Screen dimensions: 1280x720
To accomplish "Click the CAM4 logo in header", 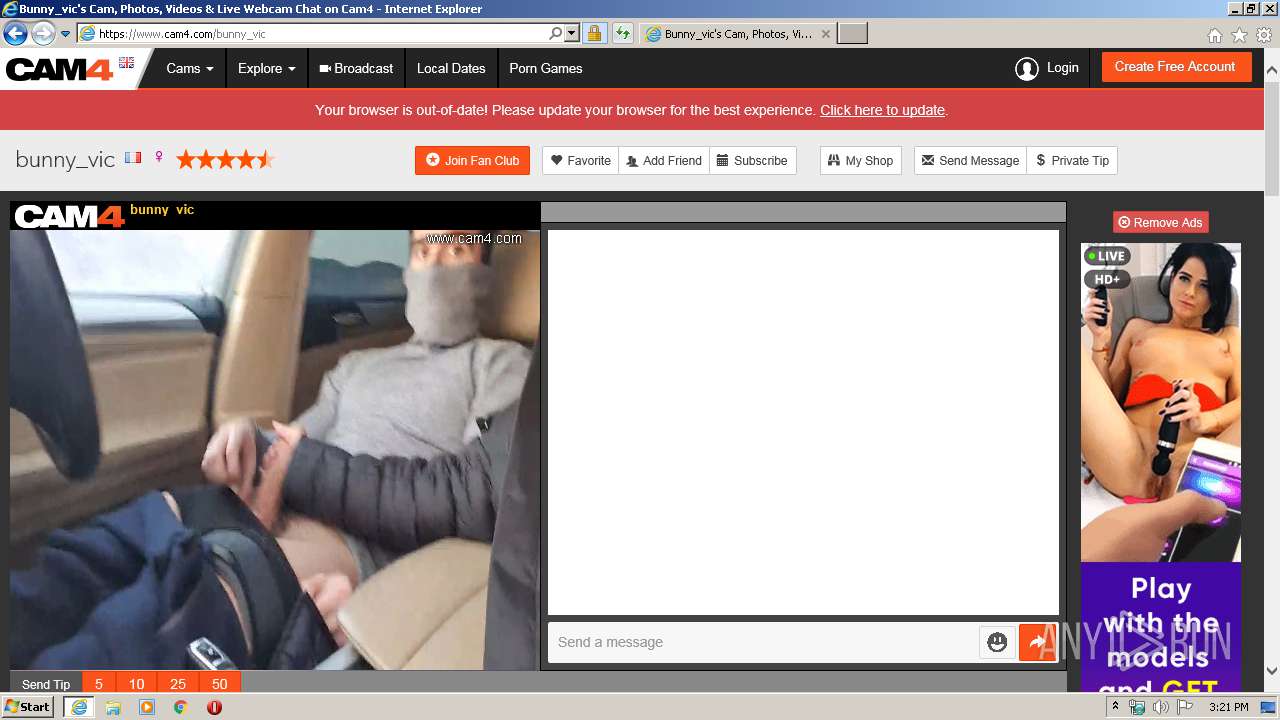I will click(60, 69).
